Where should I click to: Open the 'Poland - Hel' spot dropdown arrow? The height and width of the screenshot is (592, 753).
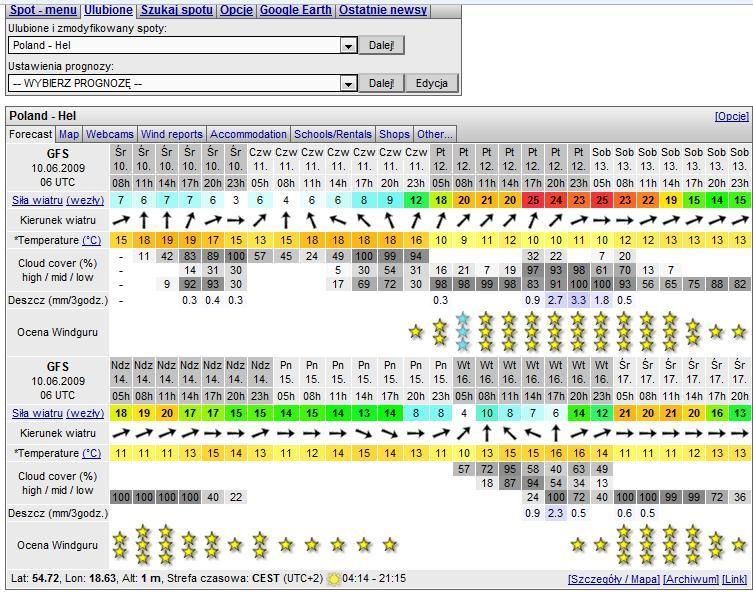[348, 46]
